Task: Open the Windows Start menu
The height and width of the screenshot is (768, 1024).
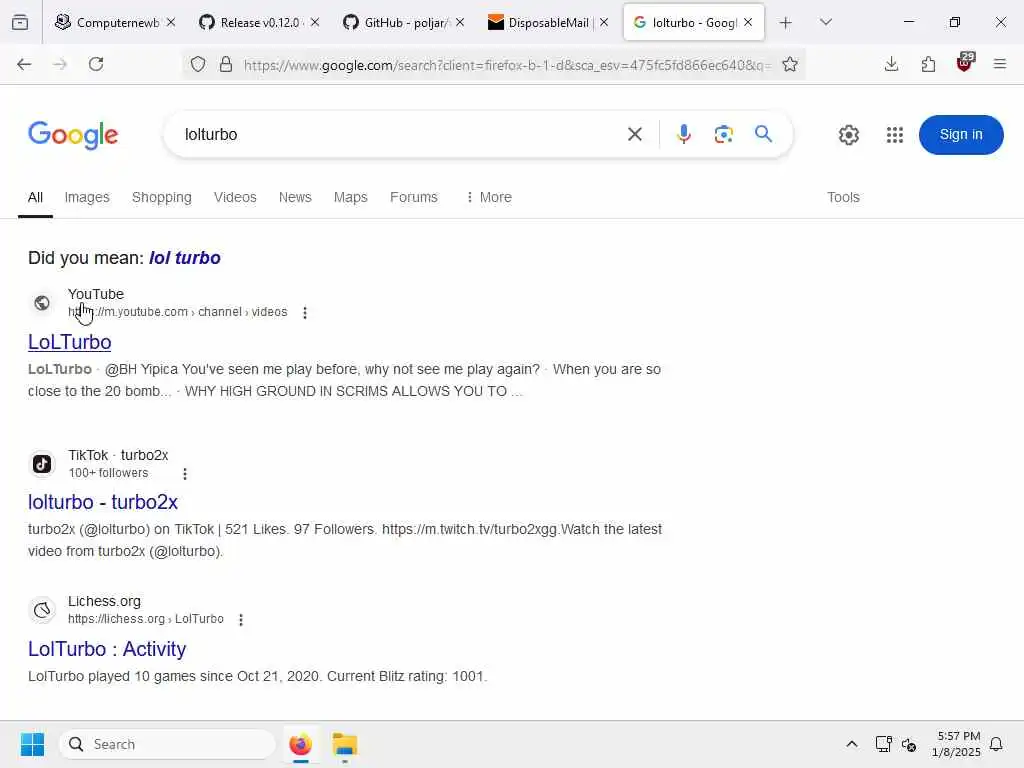Action: pyautogui.click(x=32, y=744)
